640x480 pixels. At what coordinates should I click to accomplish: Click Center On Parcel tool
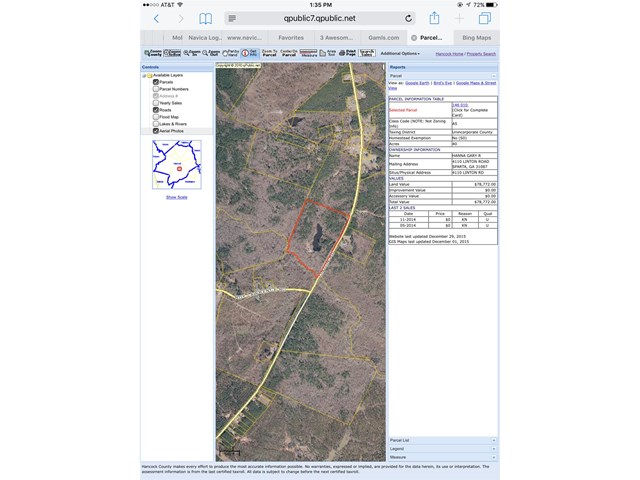(x=289, y=53)
